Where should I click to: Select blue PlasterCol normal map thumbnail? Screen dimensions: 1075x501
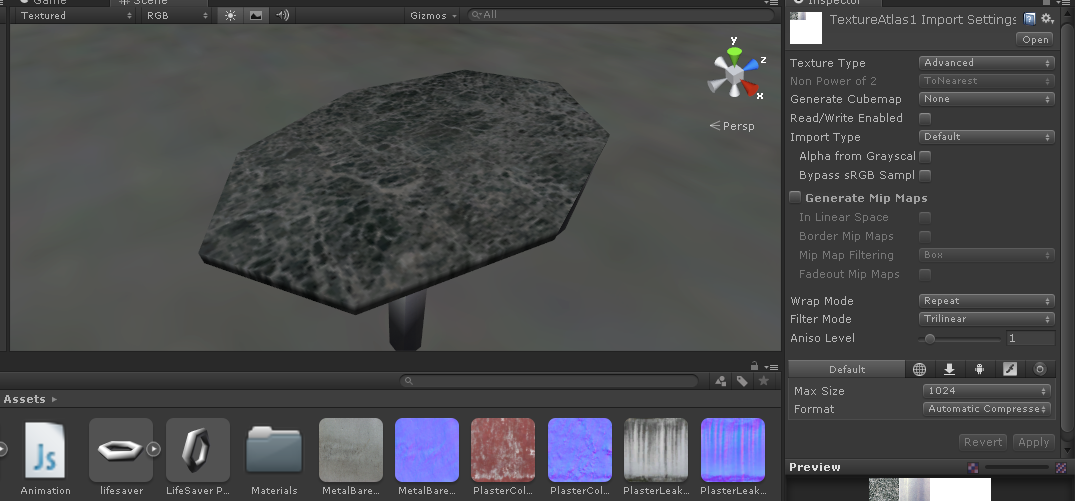coord(580,450)
